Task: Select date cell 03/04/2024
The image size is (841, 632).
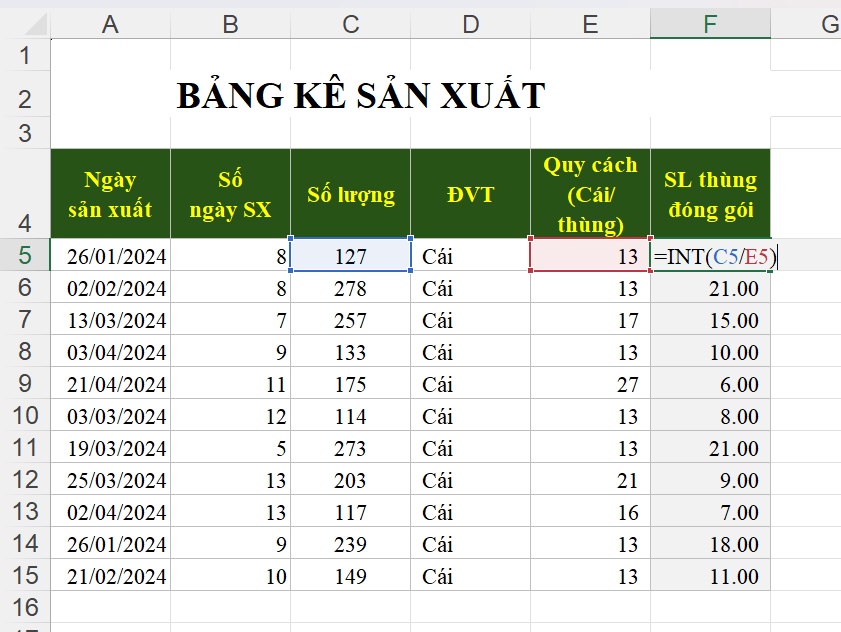Action: tap(110, 351)
